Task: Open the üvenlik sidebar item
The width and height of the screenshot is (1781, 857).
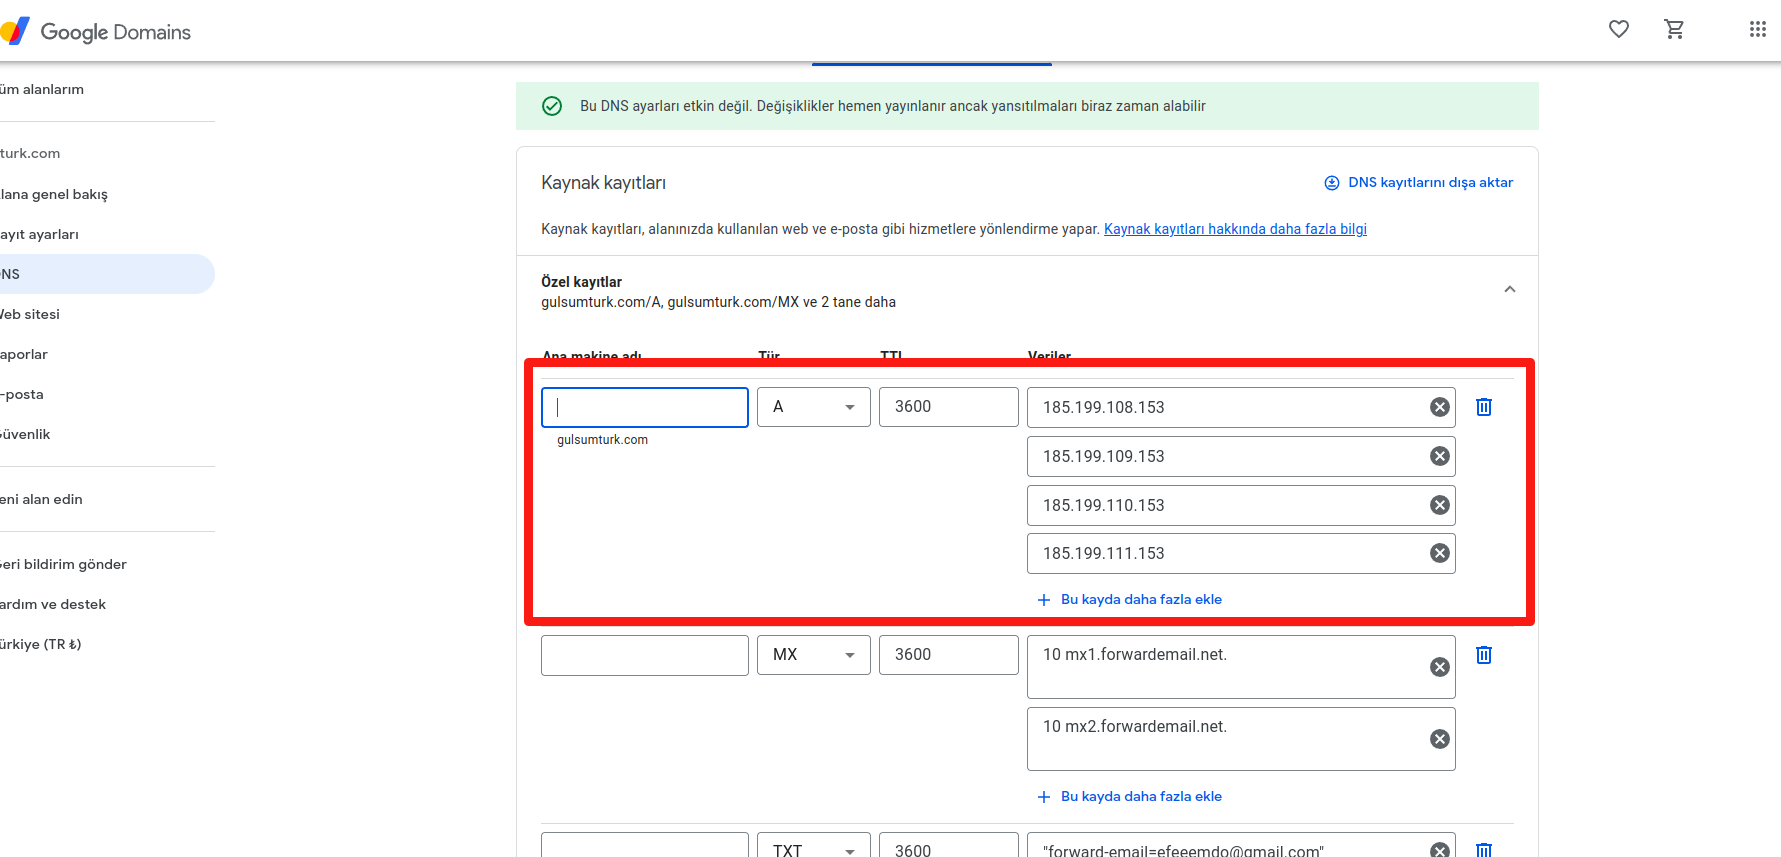Action: point(25,434)
